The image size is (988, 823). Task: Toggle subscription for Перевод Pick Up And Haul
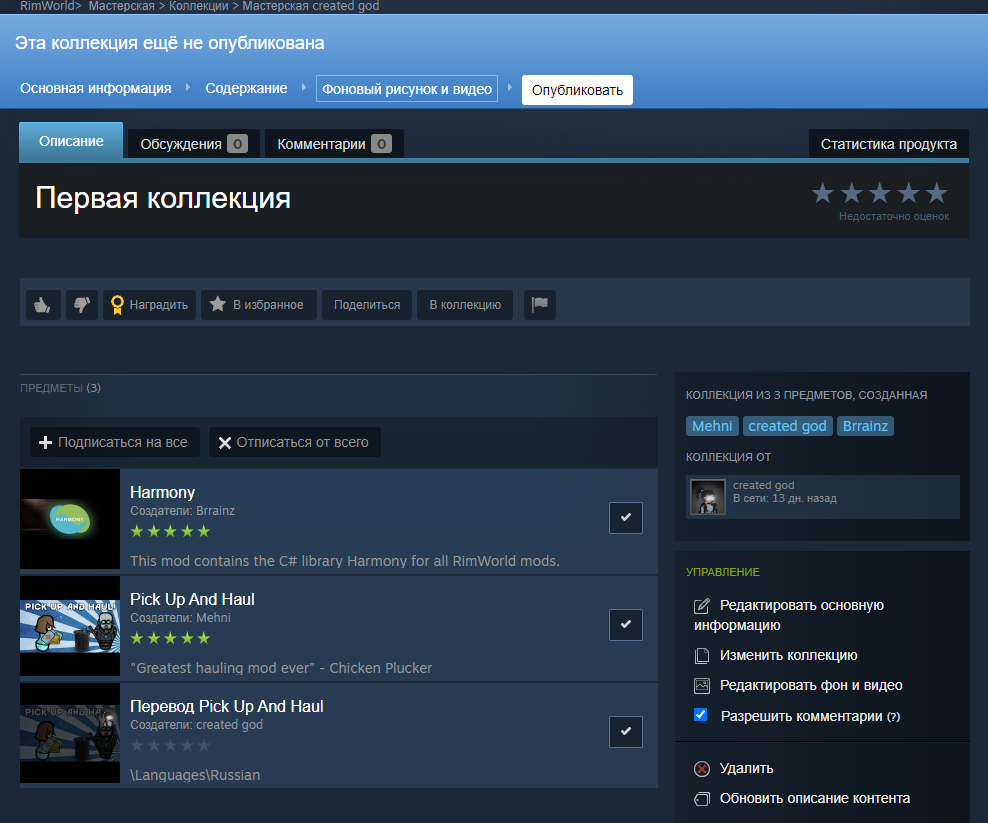pos(626,732)
